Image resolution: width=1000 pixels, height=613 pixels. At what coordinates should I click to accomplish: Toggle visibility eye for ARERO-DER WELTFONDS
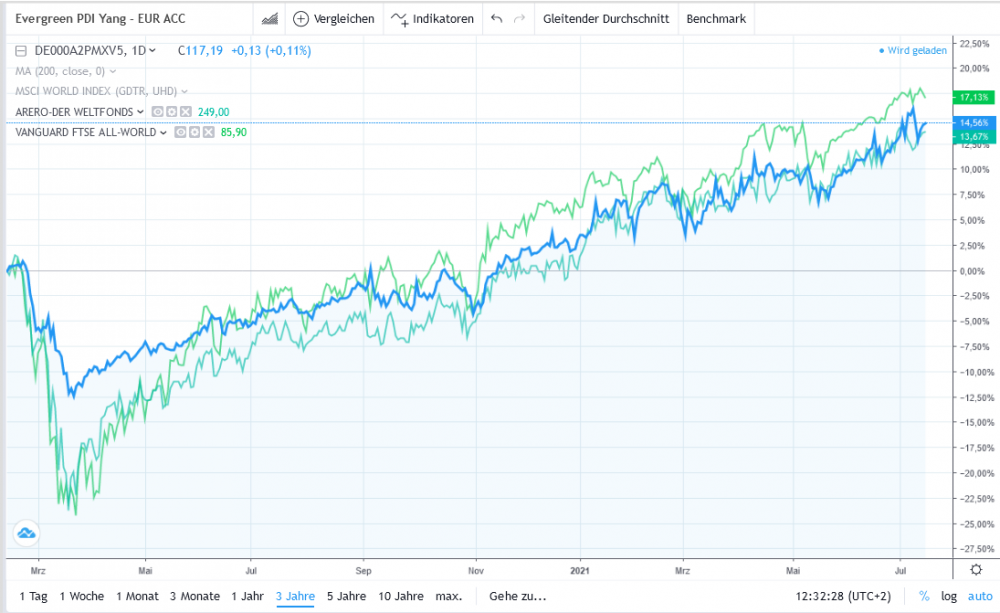158,111
